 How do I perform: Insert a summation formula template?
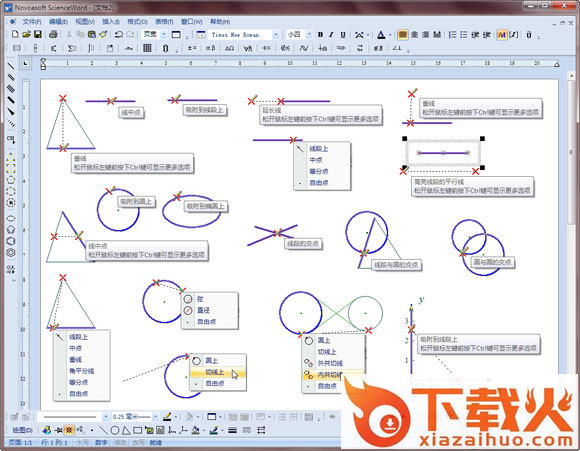coord(72,48)
